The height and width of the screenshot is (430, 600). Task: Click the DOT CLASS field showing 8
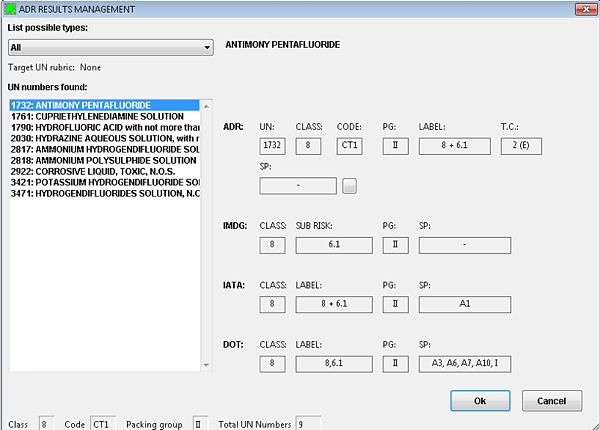[x=272, y=364]
